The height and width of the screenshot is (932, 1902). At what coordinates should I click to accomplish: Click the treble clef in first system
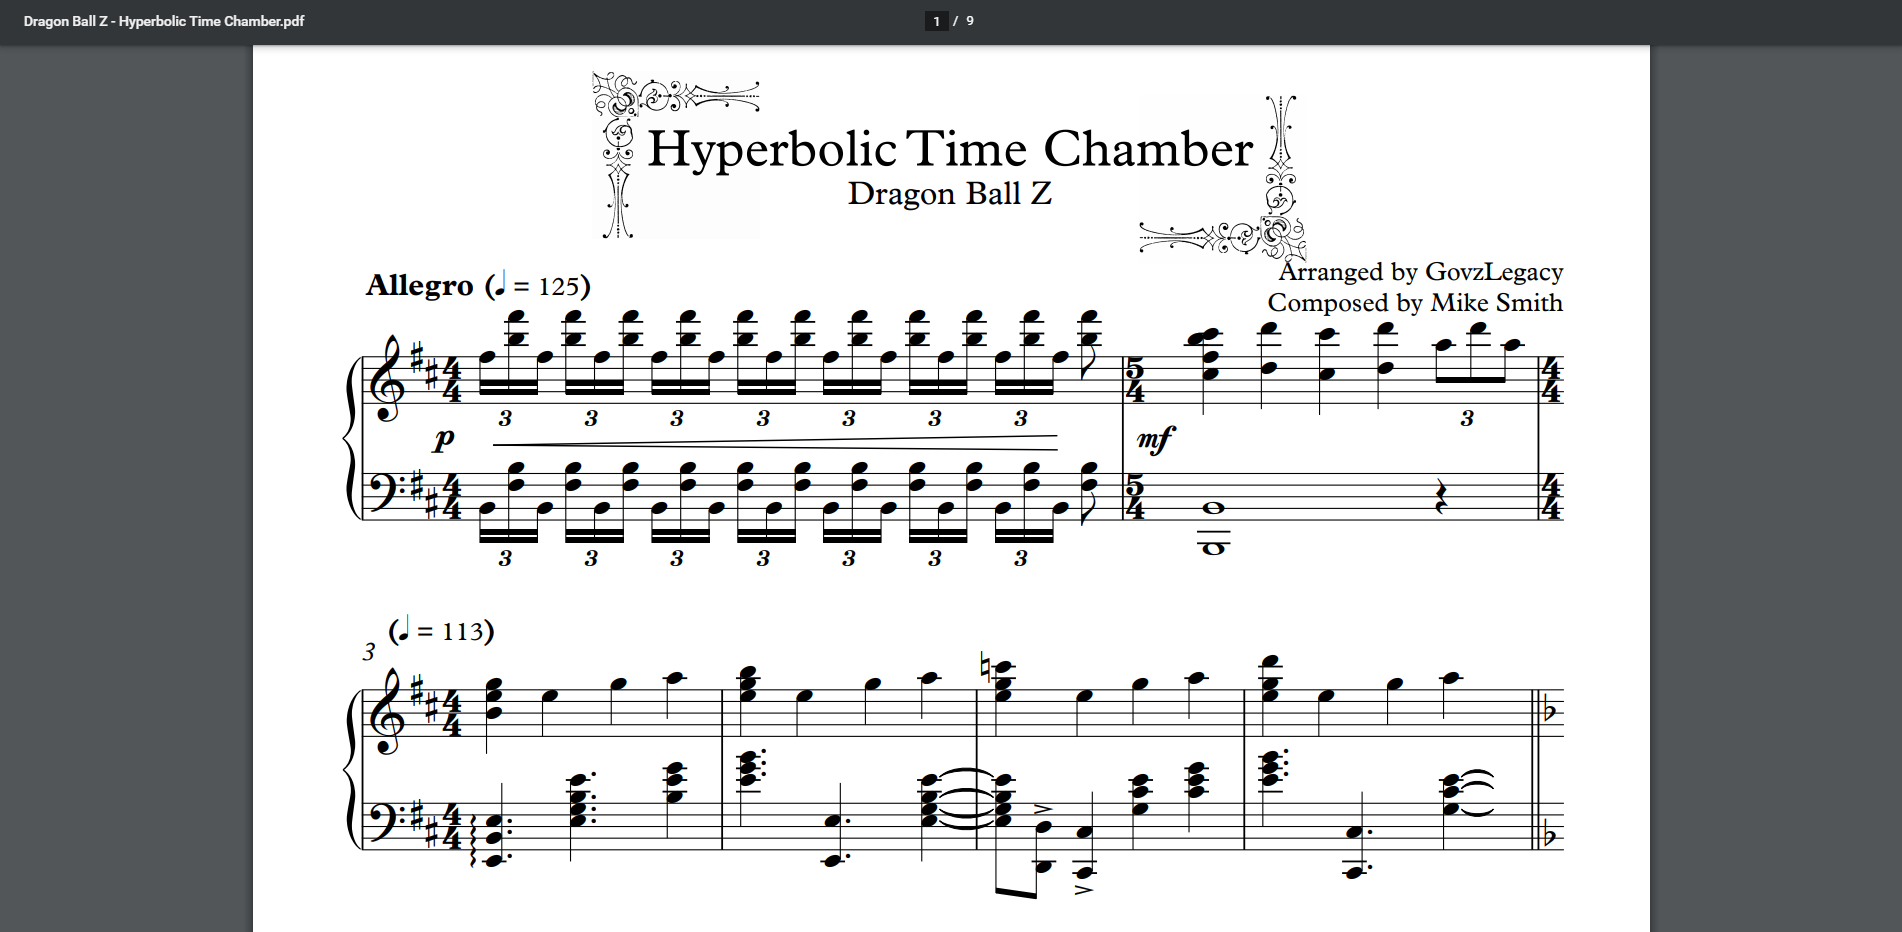pos(388,380)
